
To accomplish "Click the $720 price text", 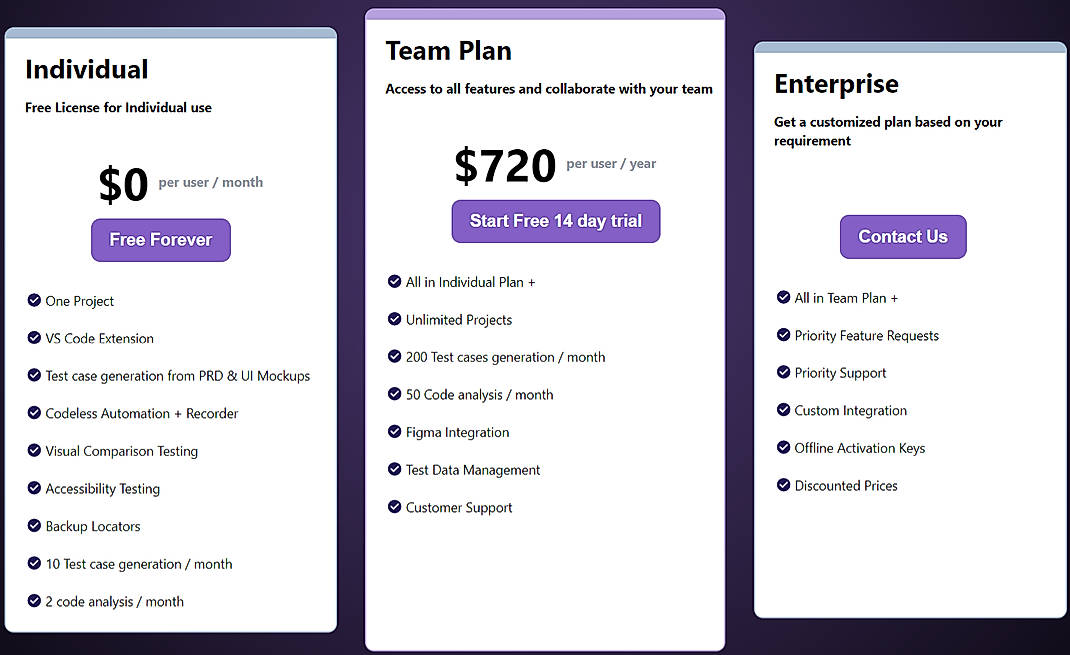I will (x=505, y=166).
